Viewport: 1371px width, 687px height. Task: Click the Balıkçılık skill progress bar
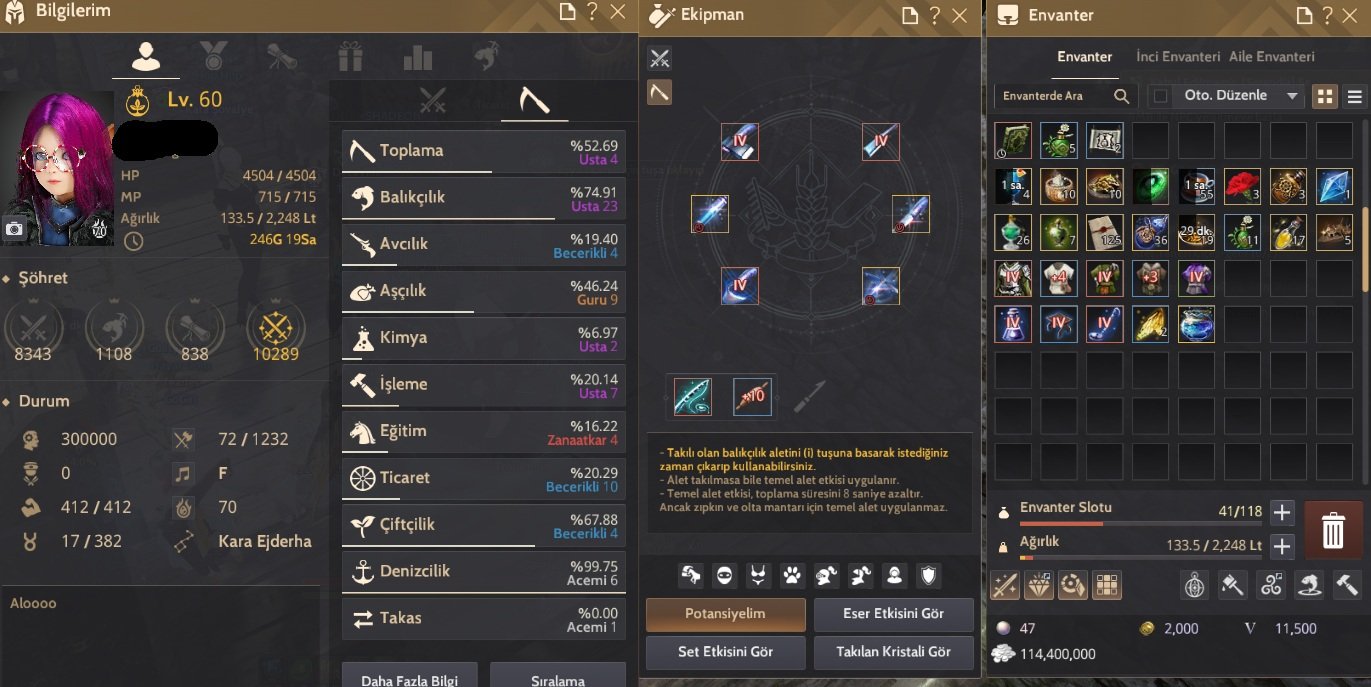coord(449,217)
